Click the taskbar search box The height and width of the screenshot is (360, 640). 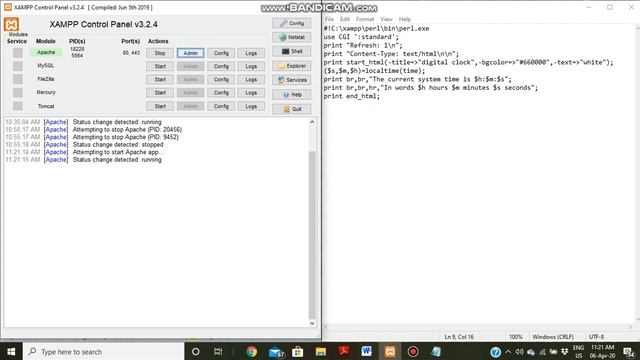(104, 351)
